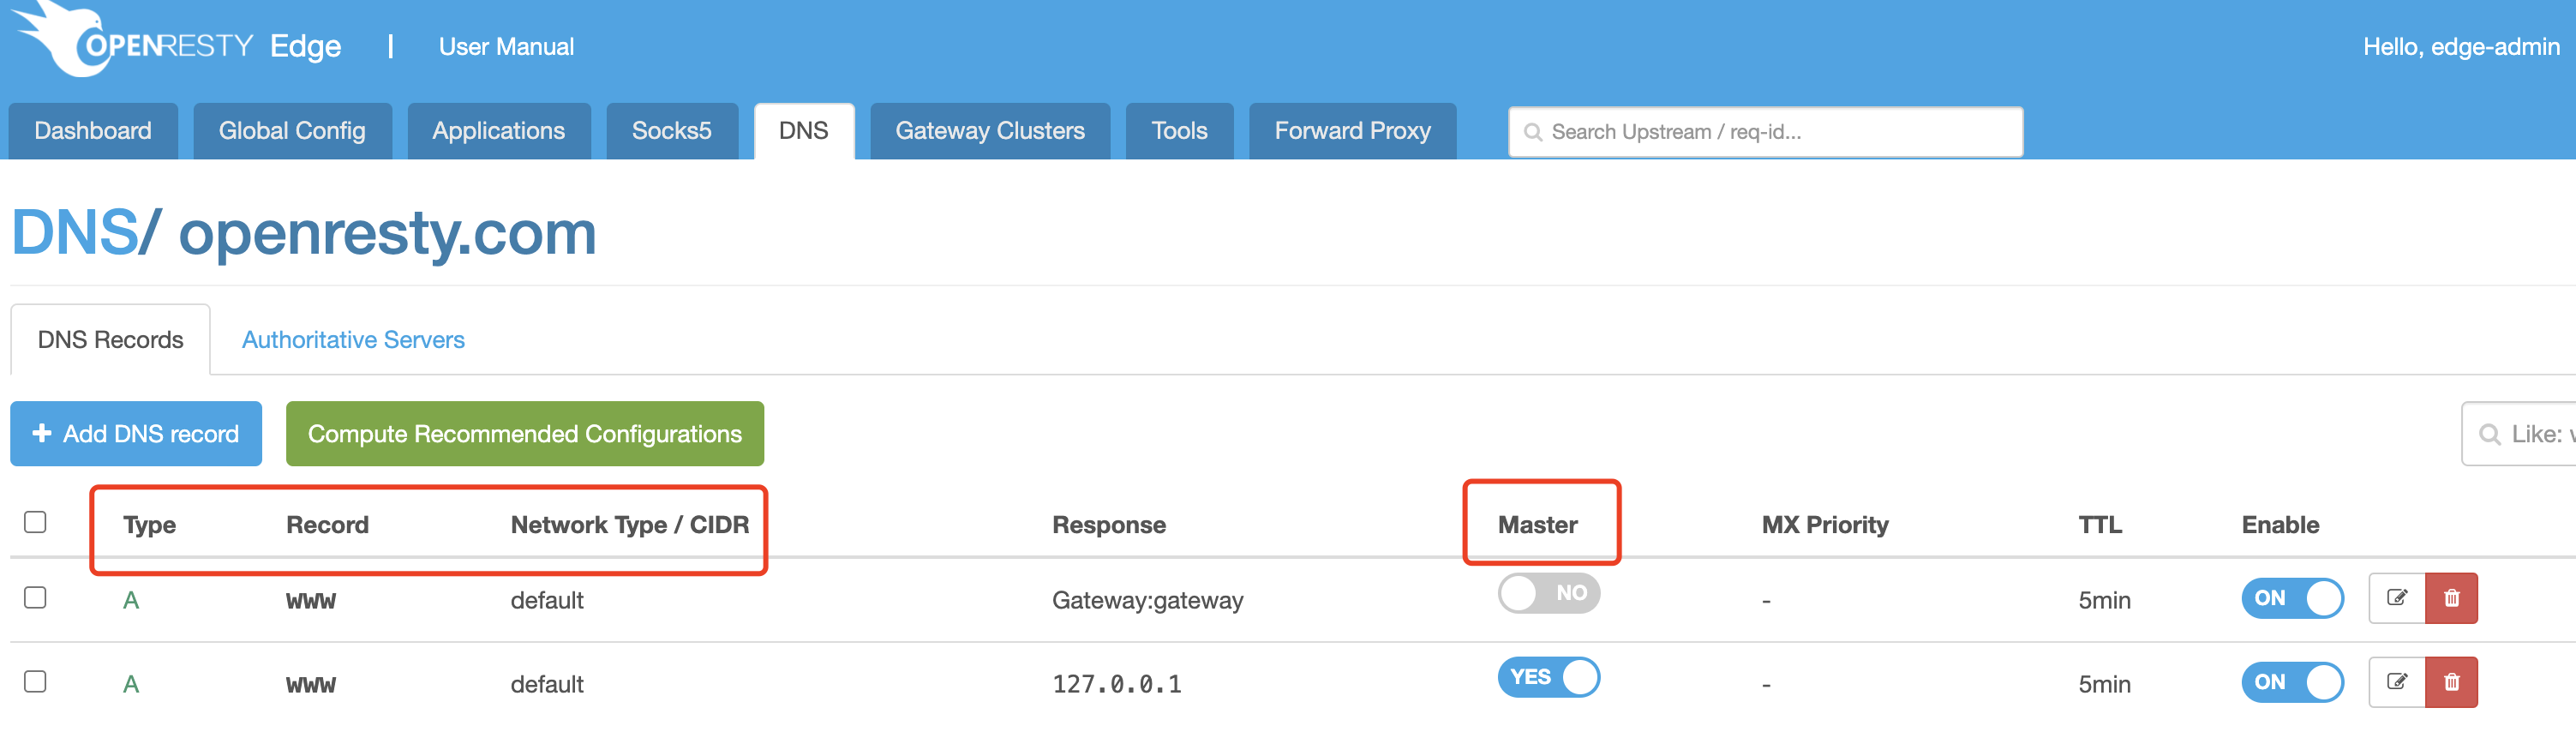The height and width of the screenshot is (744, 2576).
Task: Open the Applications navigation tab
Action: (498, 131)
